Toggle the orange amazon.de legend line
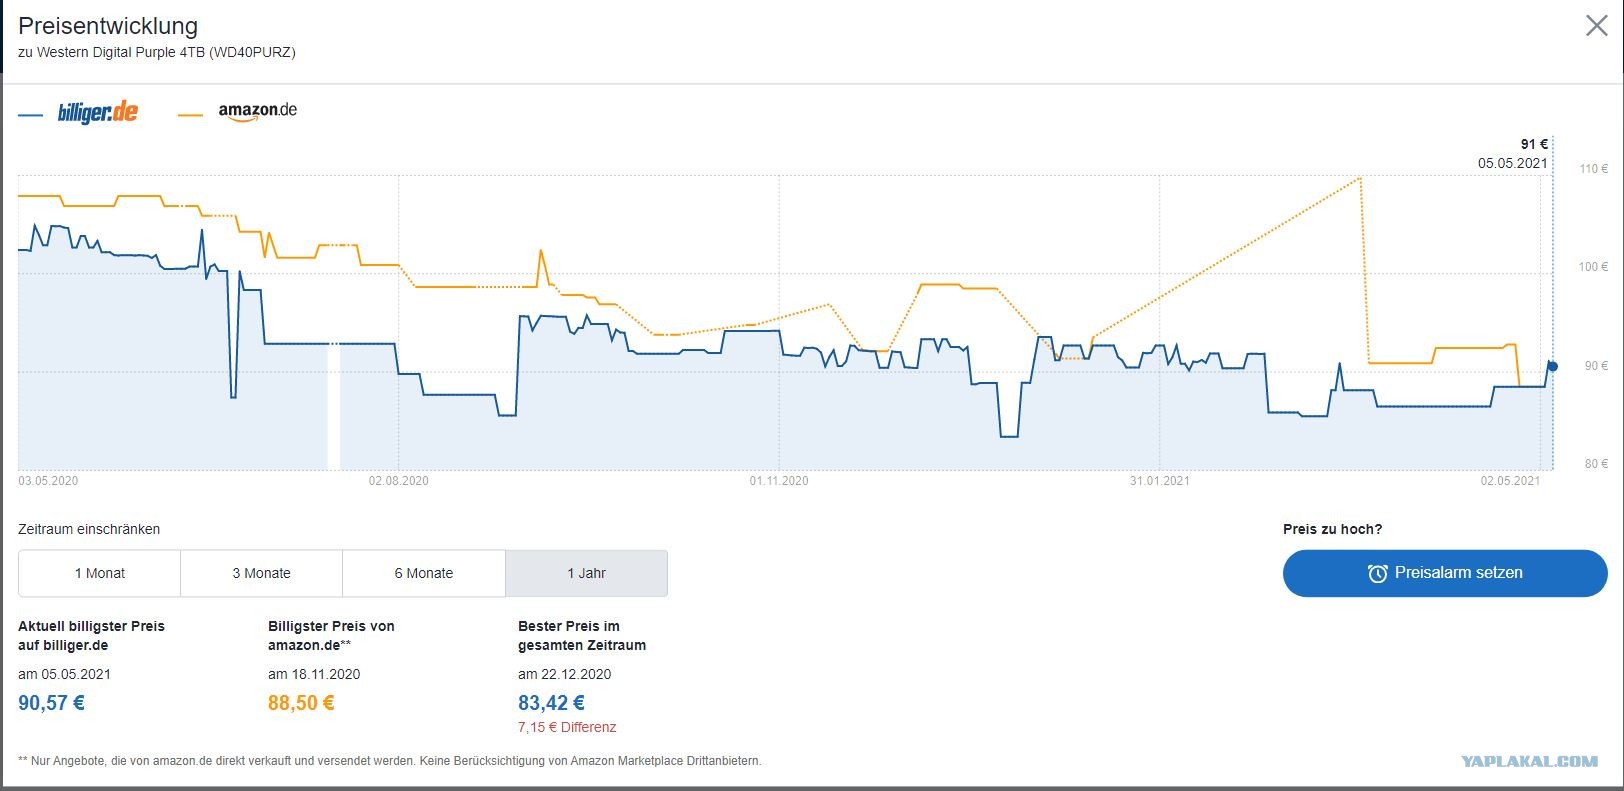Image resolution: width=1624 pixels, height=791 pixels. 190,116
